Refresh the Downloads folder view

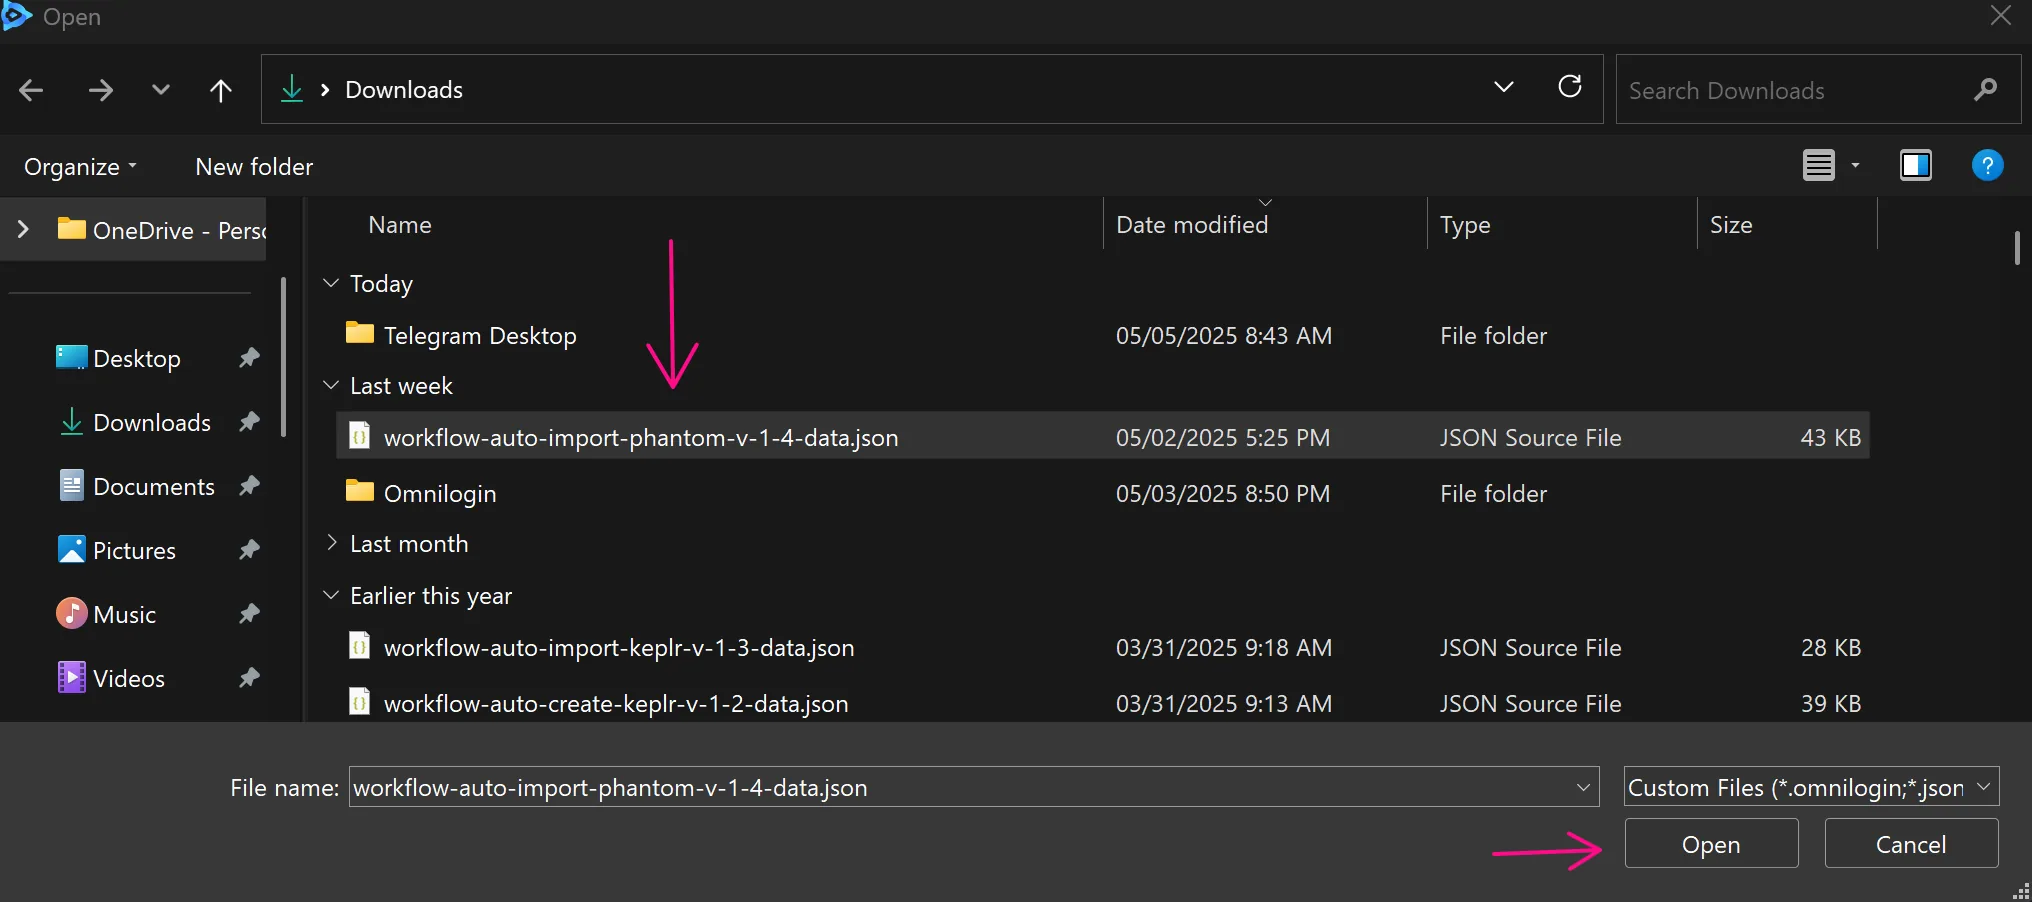point(1570,88)
